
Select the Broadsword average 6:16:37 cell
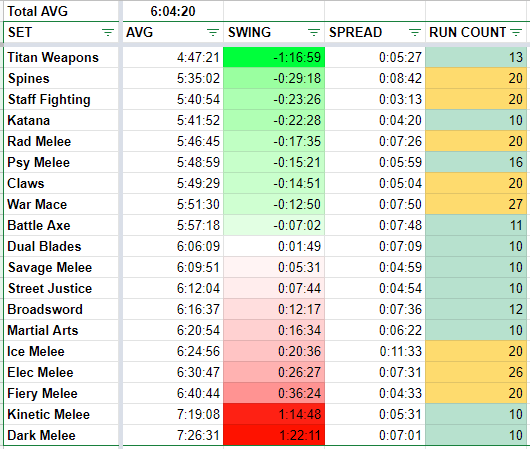(x=173, y=309)
